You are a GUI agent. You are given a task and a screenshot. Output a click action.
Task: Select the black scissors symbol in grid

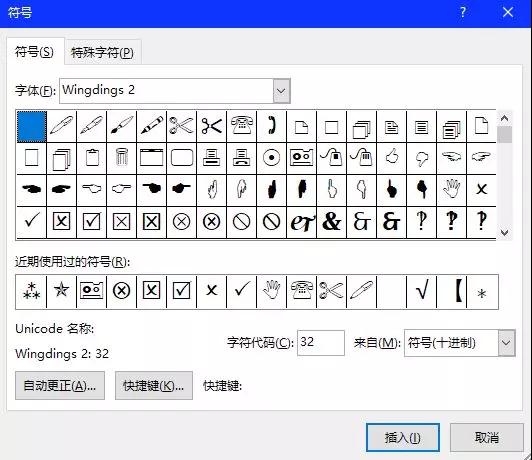pyautogui.click(x=211, y=126)
